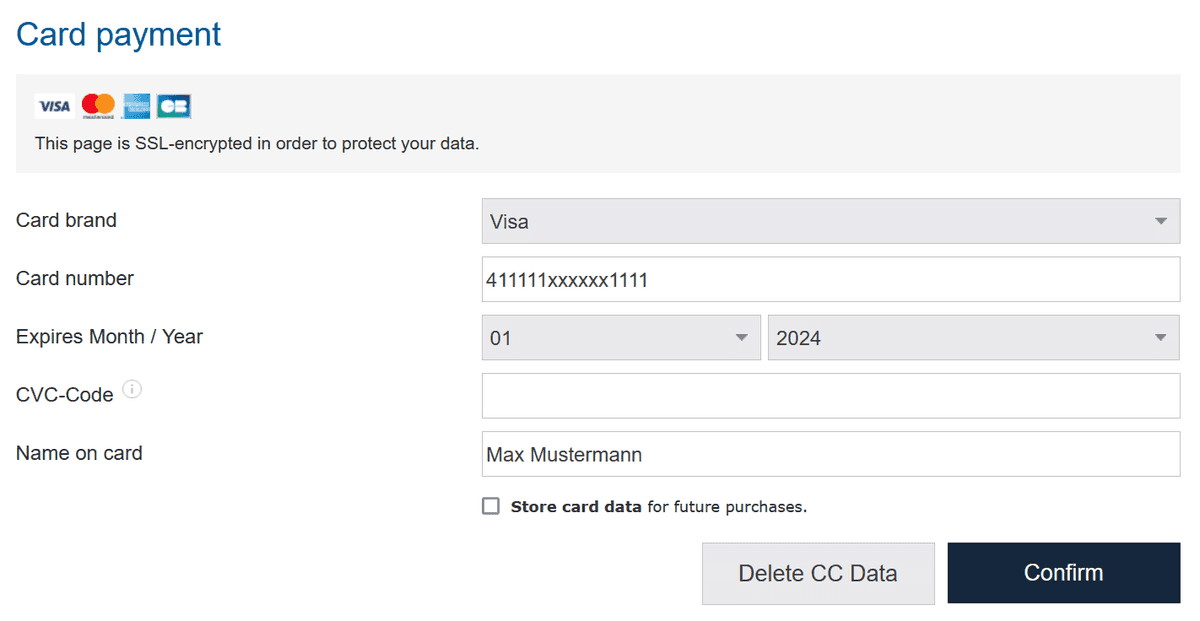Click the "Card brand" field label
The image size is (1200, 621).
pos(66,220)
